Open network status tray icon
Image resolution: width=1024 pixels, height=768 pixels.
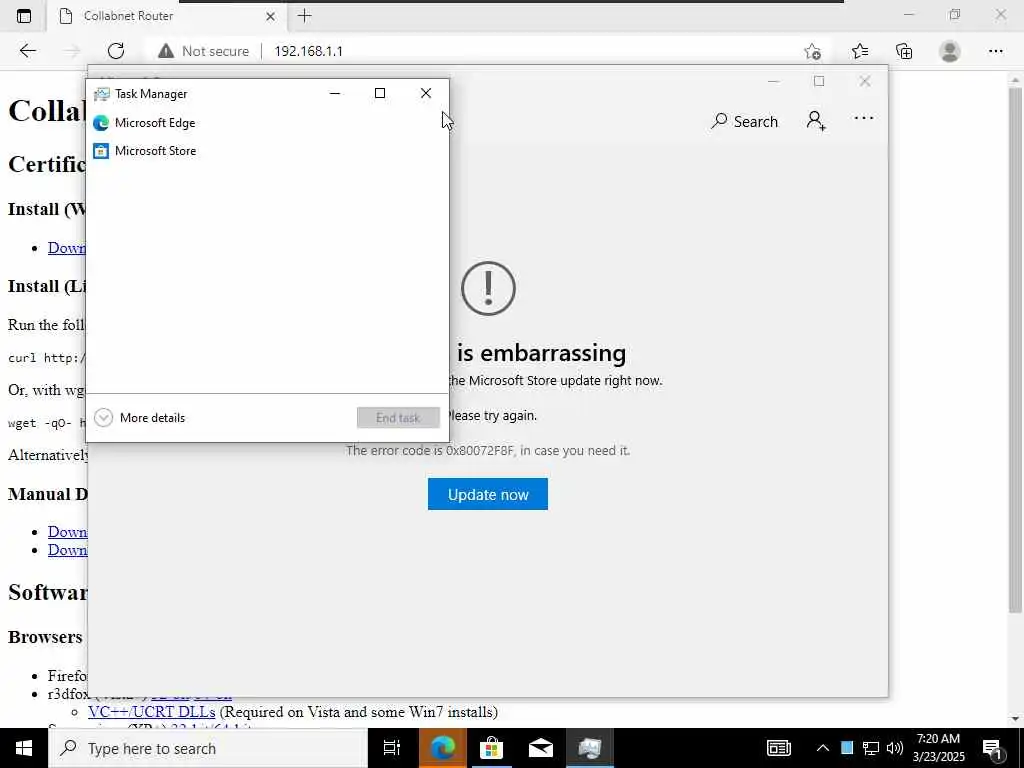click(x=871, y=748)
